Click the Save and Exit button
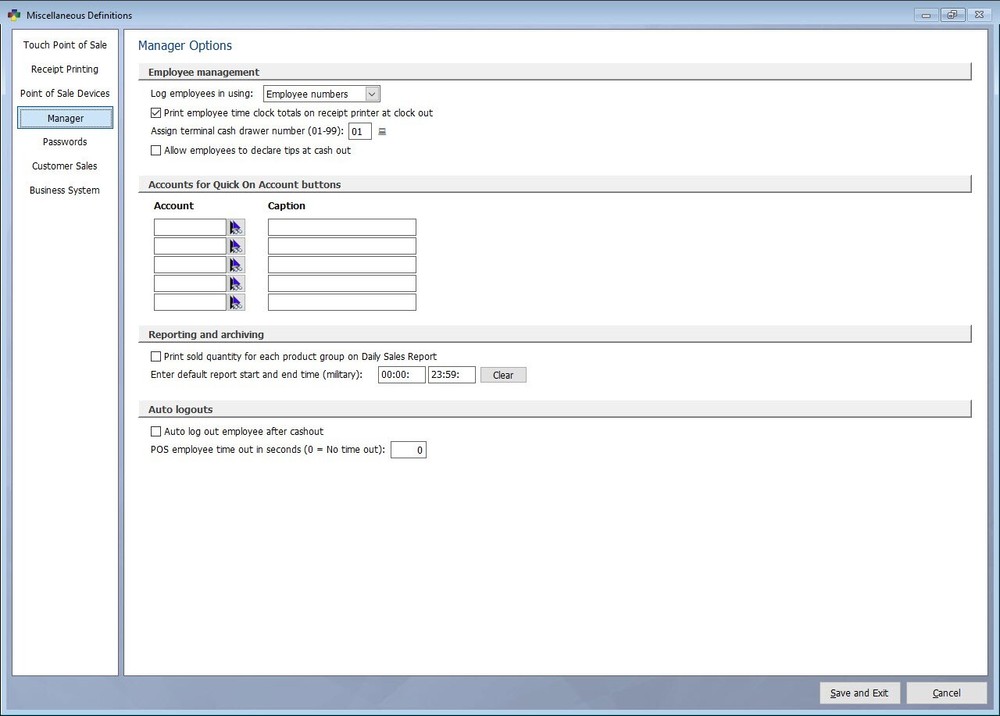Image resolution: width=1000 pixels, height=716 pixels. pyautogui.click(x=859, y=693)
